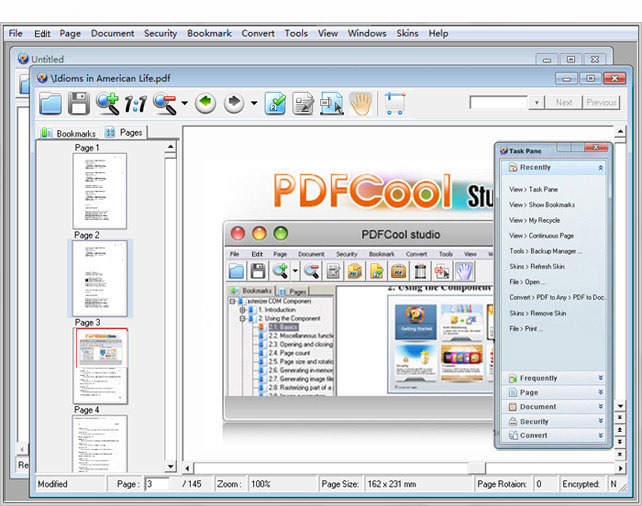Open the Bookmark menu
642x506 pixels.
209,33
